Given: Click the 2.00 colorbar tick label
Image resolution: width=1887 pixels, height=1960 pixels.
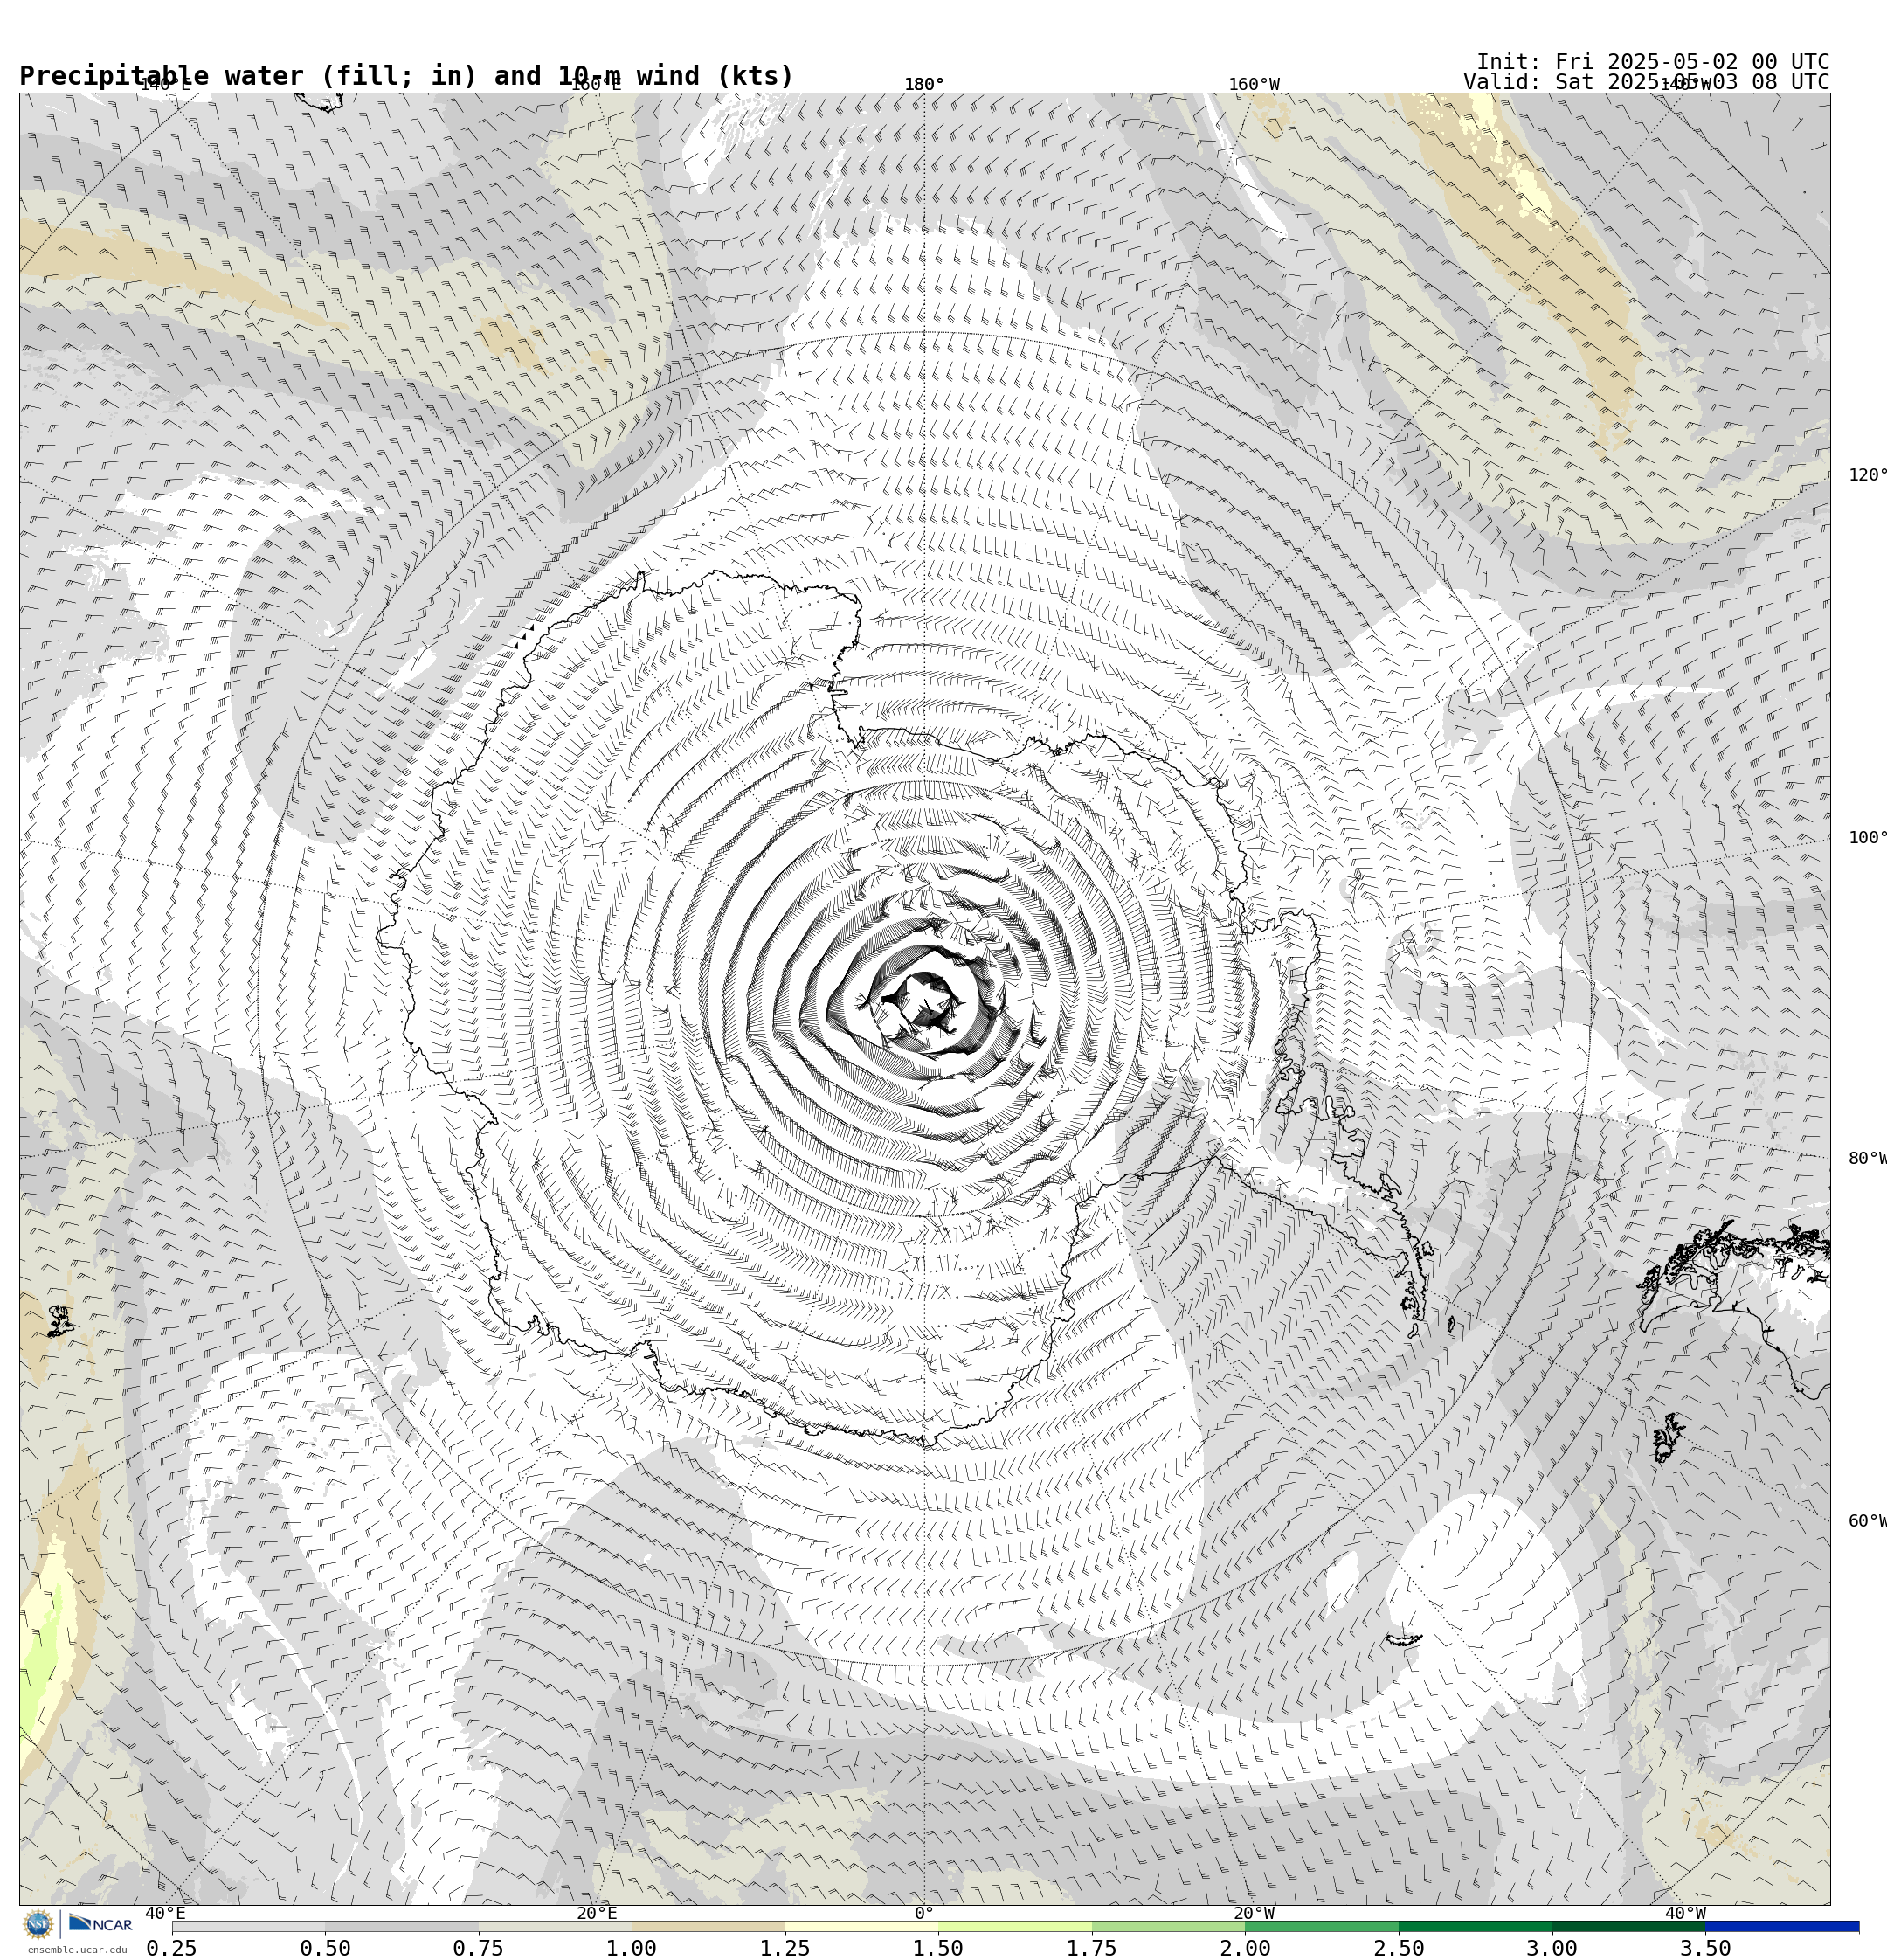Looking at the screenshot, I should pos(1245,1948).
